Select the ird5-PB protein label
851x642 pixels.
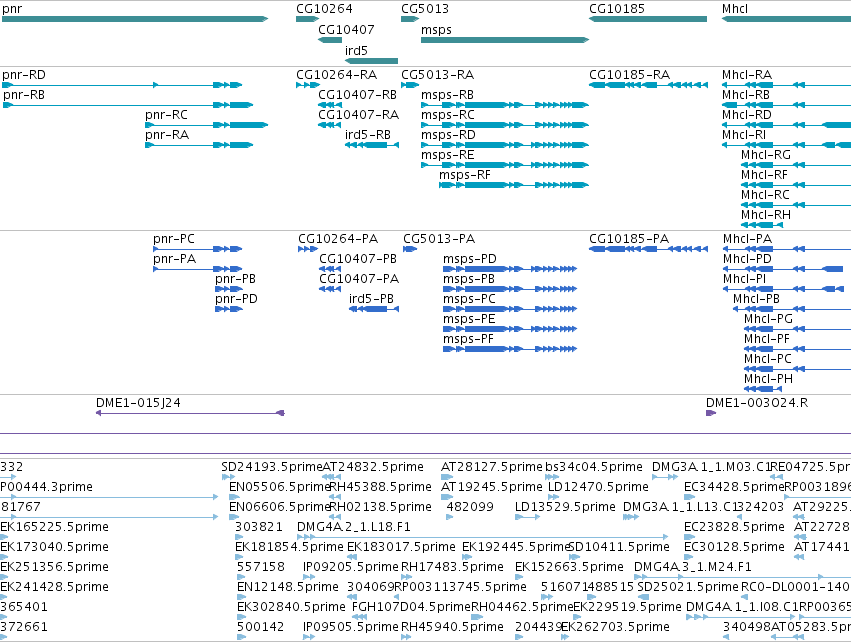tap(371, 299)
